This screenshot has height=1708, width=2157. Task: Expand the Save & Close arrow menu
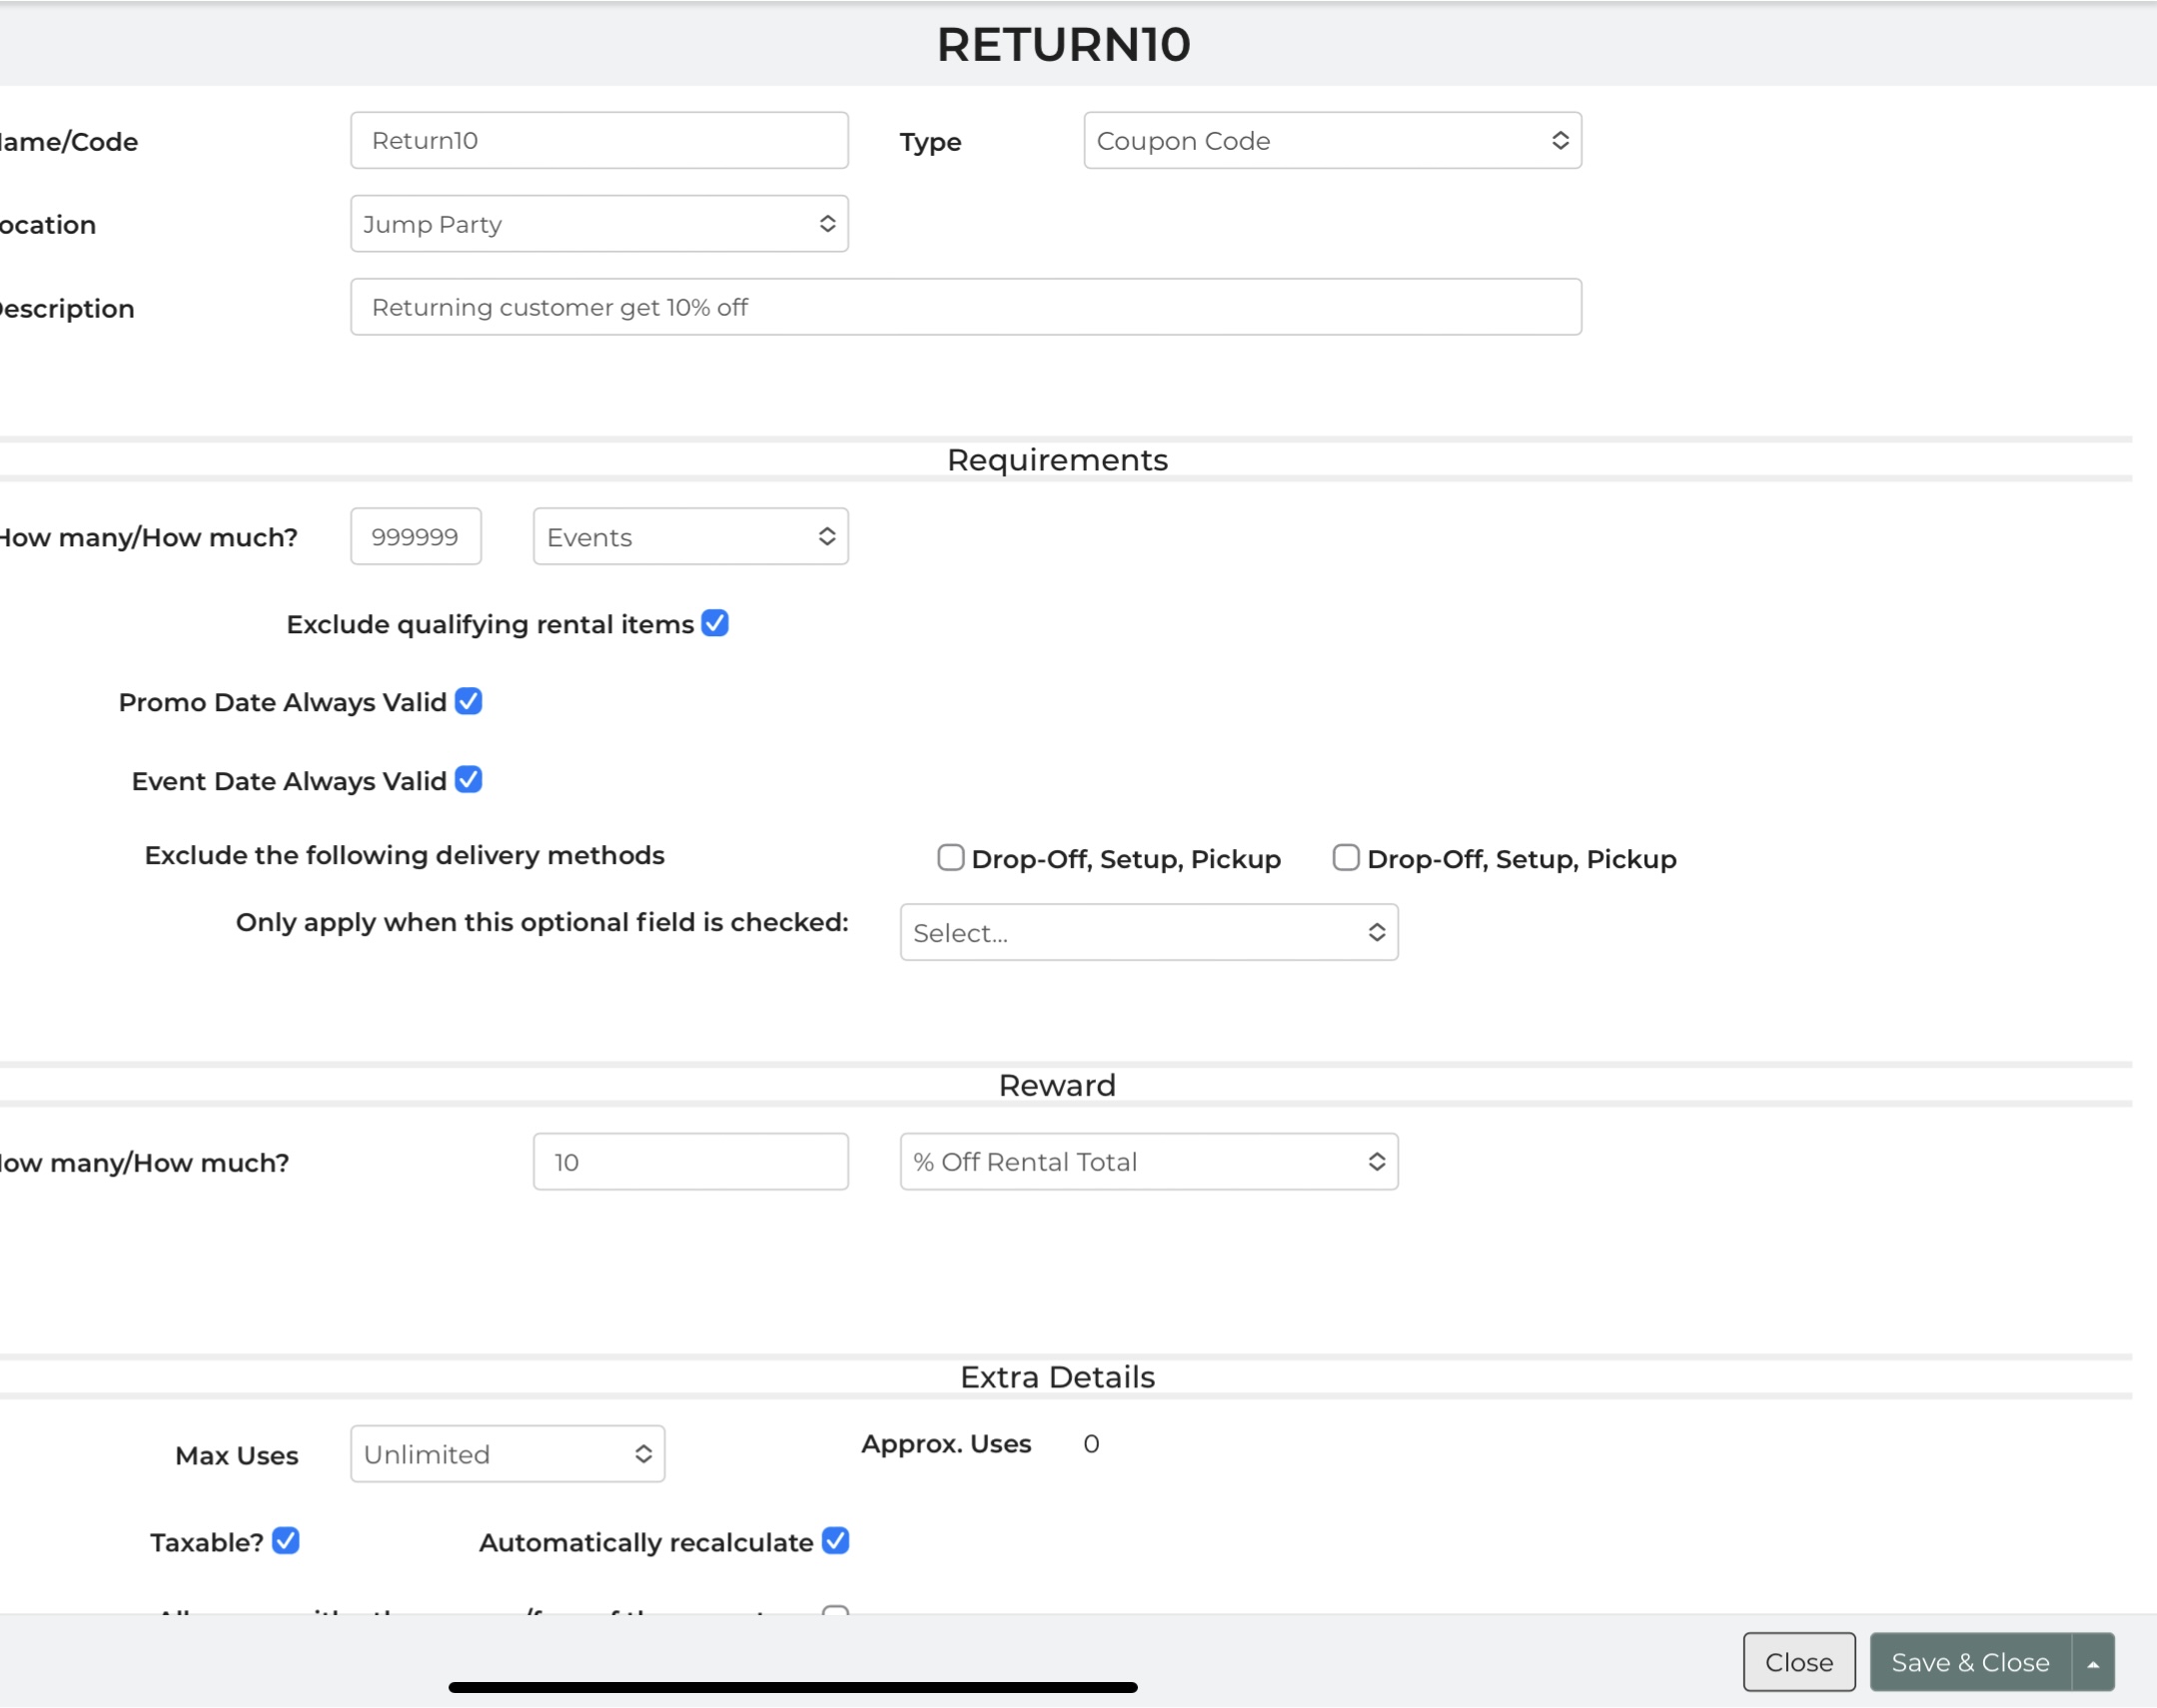point(2093,1662)
